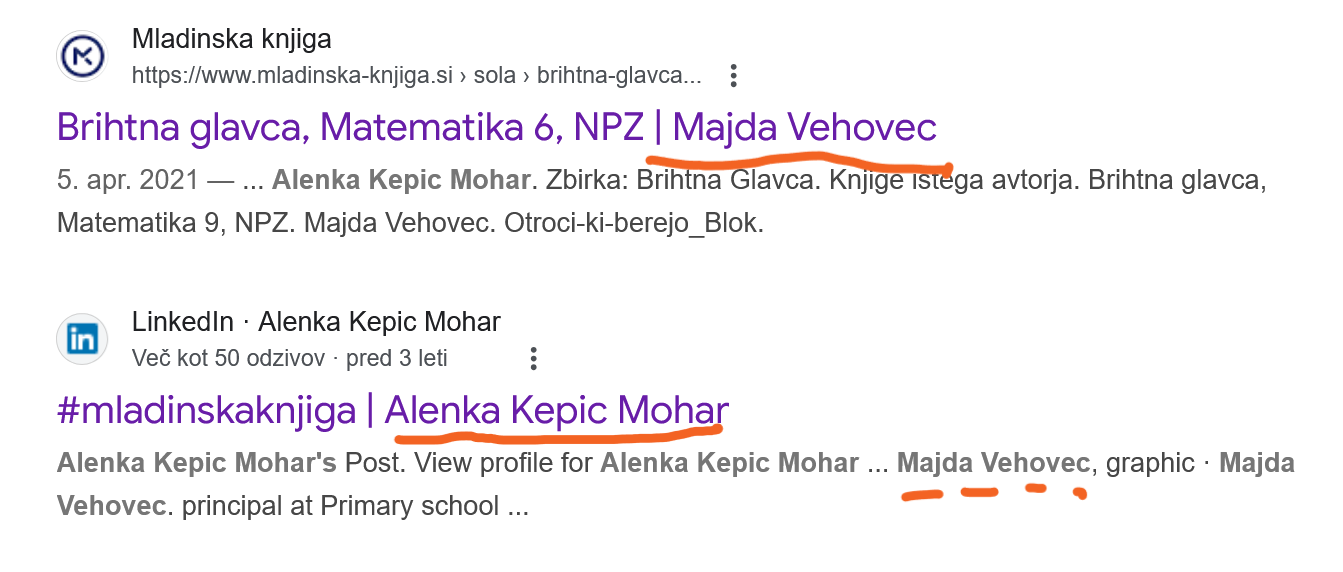Open the #mladinskaknjiga Alenka Kepic Mohar result
This screenshot has height=572, width=1343.
click(x=392, y=411)
